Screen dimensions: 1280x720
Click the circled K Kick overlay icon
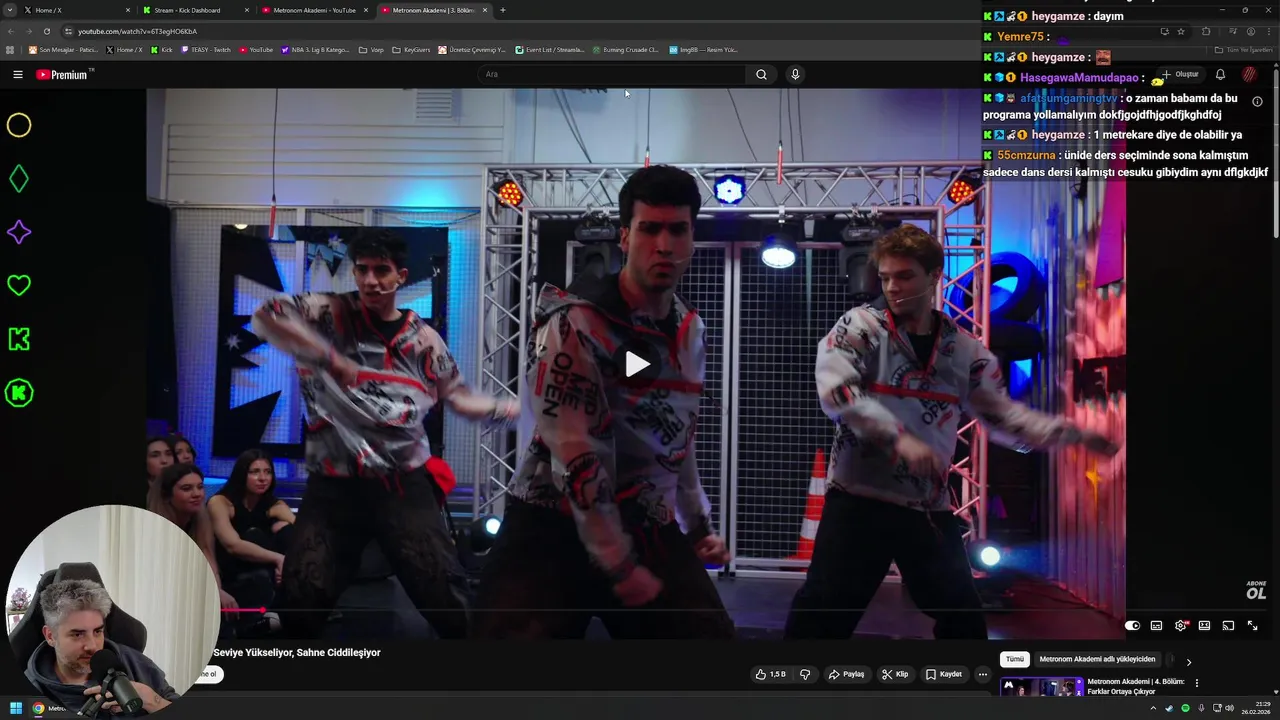point(19,393)
